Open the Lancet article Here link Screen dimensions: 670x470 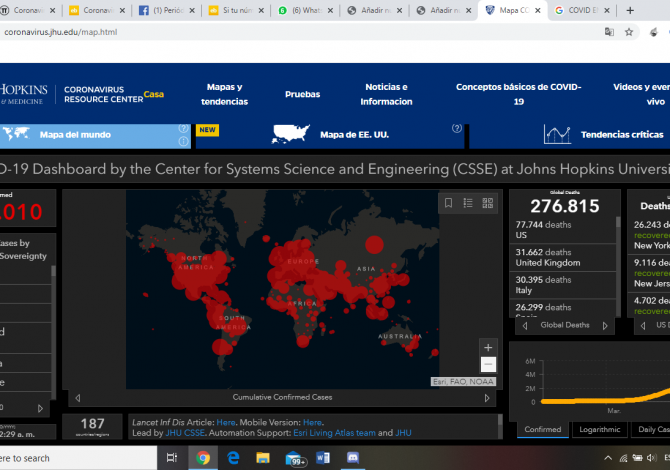tap(226, 423)
